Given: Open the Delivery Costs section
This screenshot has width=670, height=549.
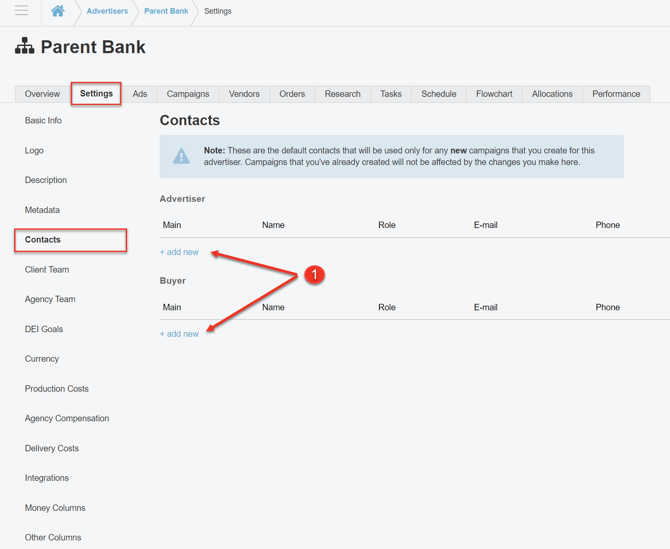Looking at the screenshot, I should 52,448.
